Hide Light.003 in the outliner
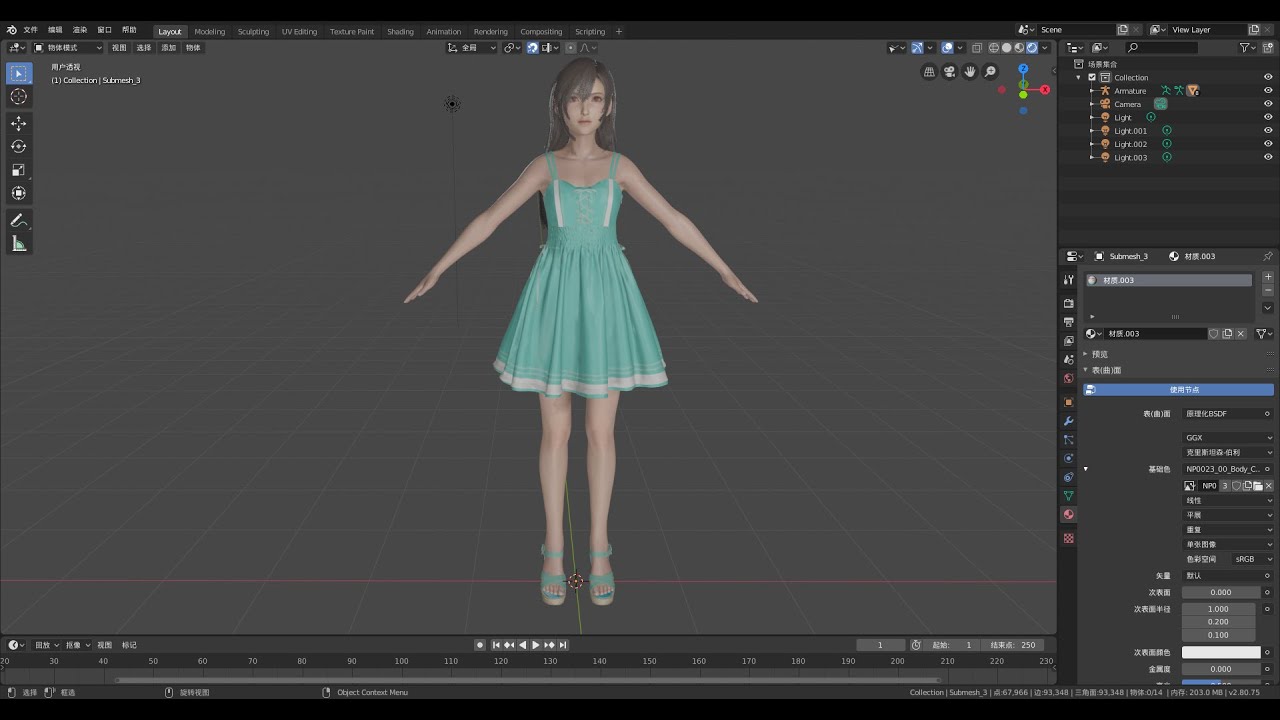This screenshot has width=1280, height=720. point(1268,157)
